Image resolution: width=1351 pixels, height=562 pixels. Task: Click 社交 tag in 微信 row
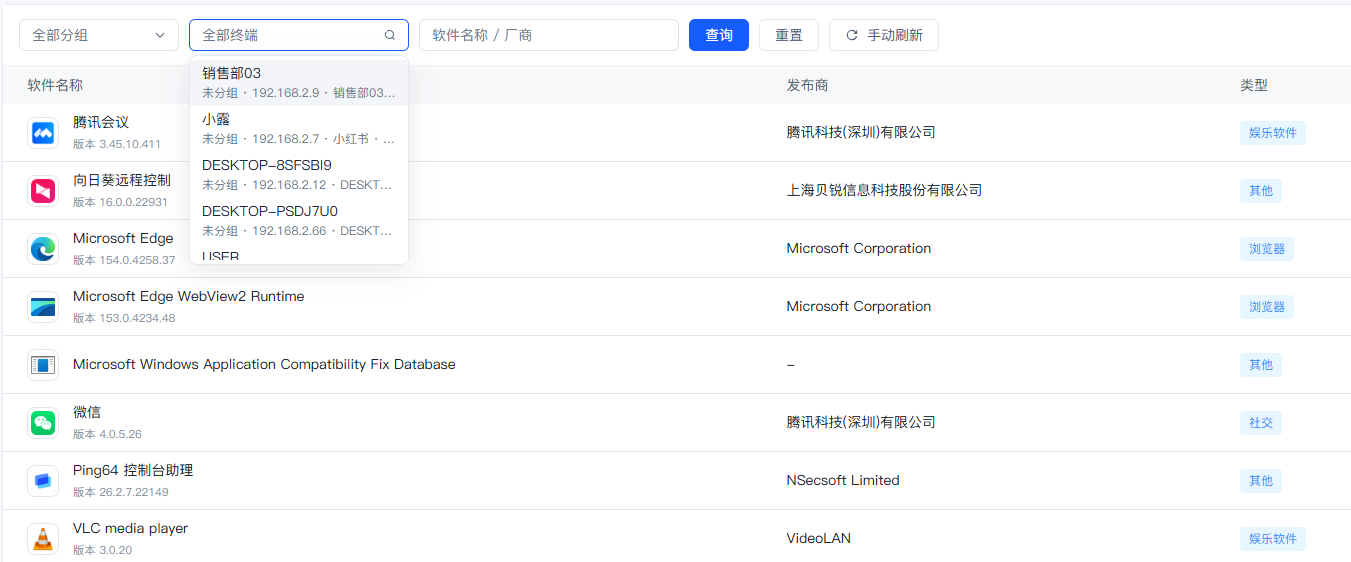point(1261,423)
